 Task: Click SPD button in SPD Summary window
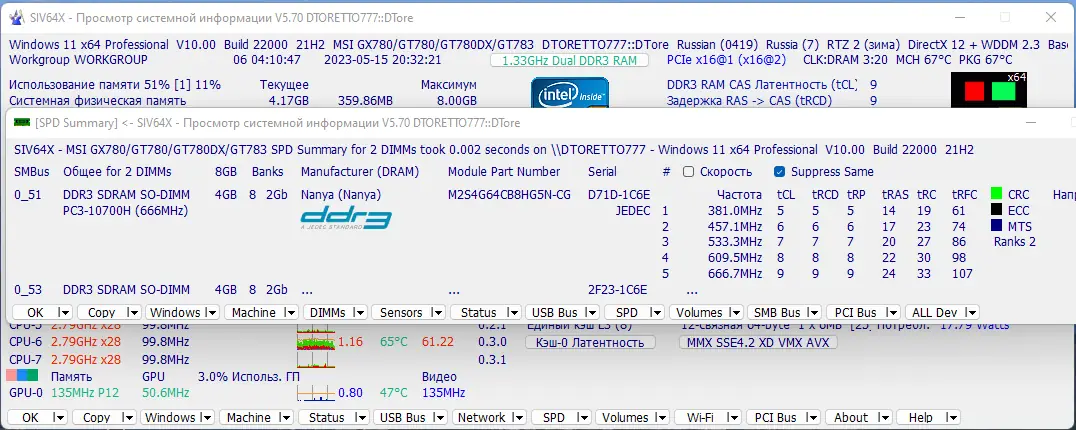click(x=627, y=313)
